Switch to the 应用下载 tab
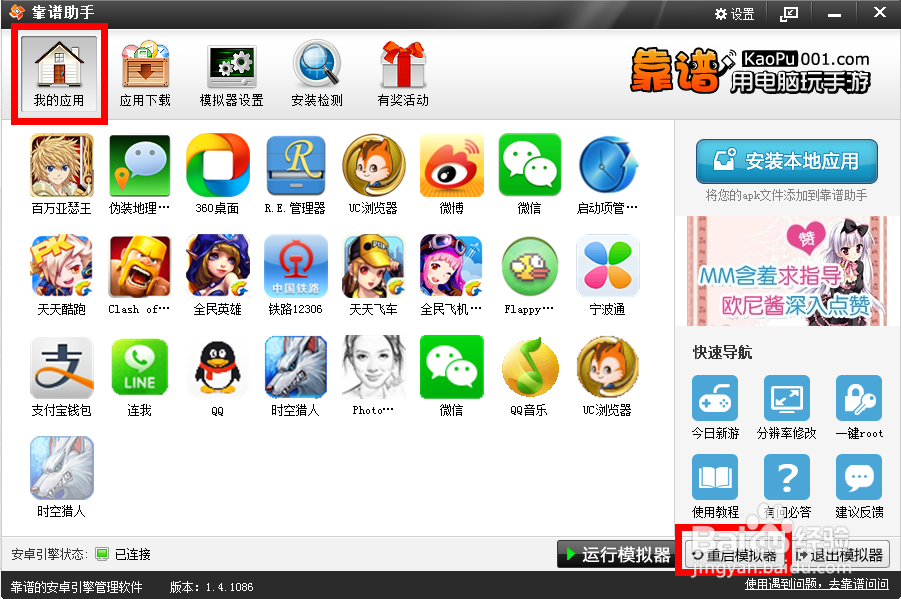The width and height of the screenshot is (901, 599). tap(145, 73)
